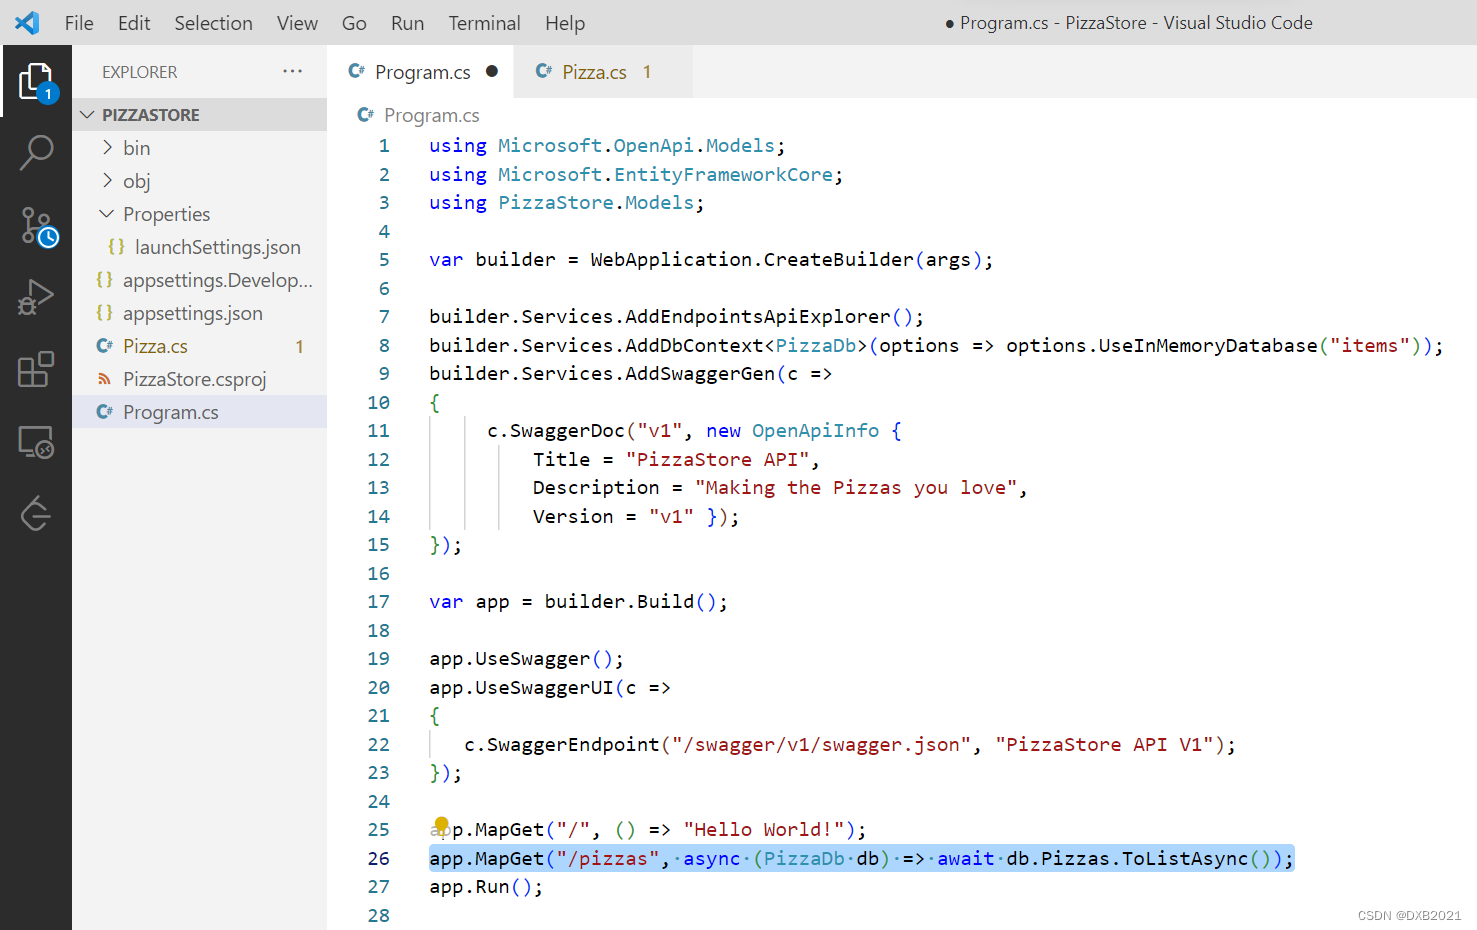Click JSON braces icon beside appsettings.json
Screen dimensions: 1477x930
point(104,313)
